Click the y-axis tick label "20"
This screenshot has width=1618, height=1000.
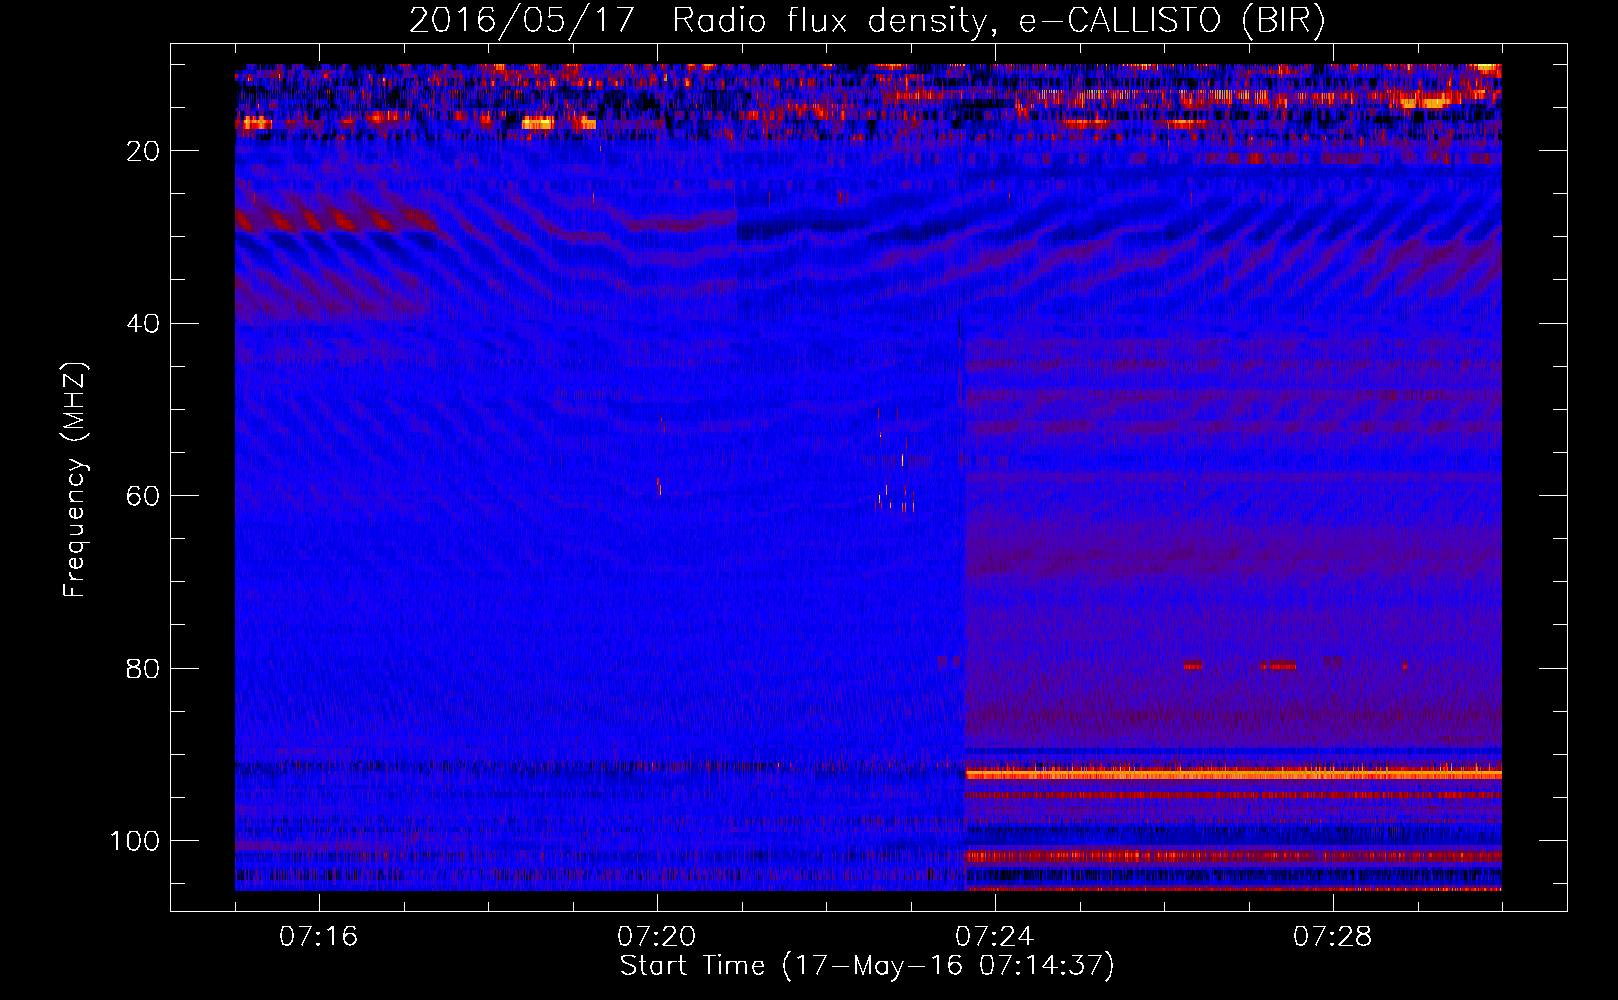143,151
